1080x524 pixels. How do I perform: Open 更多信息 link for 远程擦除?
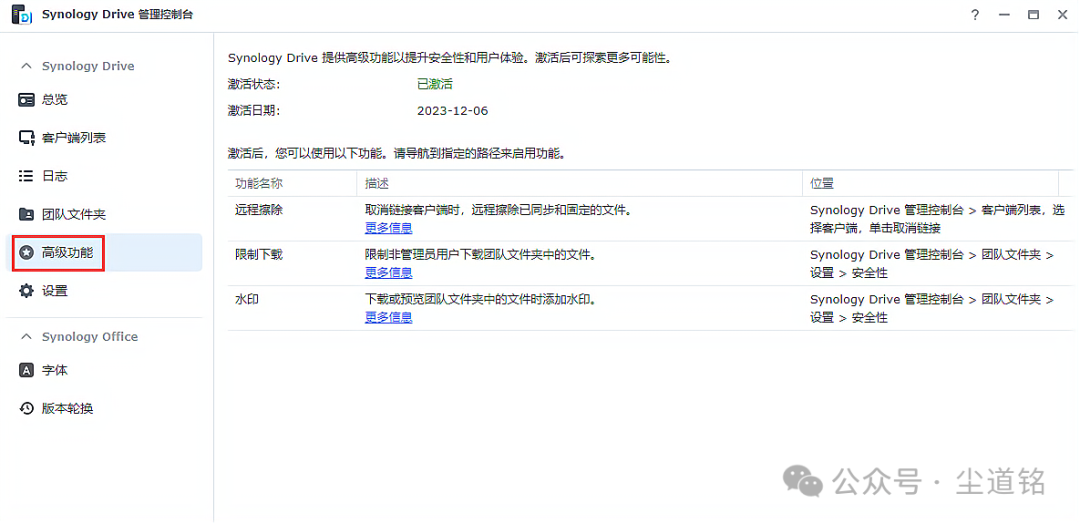click(x=388, y=228)
